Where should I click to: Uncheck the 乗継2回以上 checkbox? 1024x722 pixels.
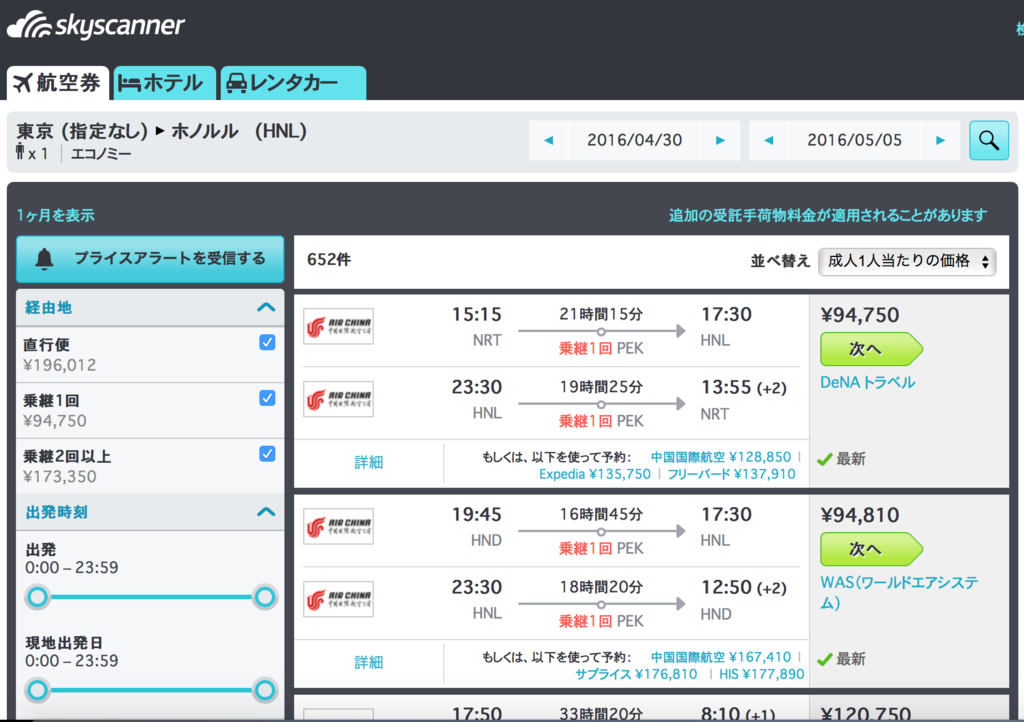click(267, 454)
